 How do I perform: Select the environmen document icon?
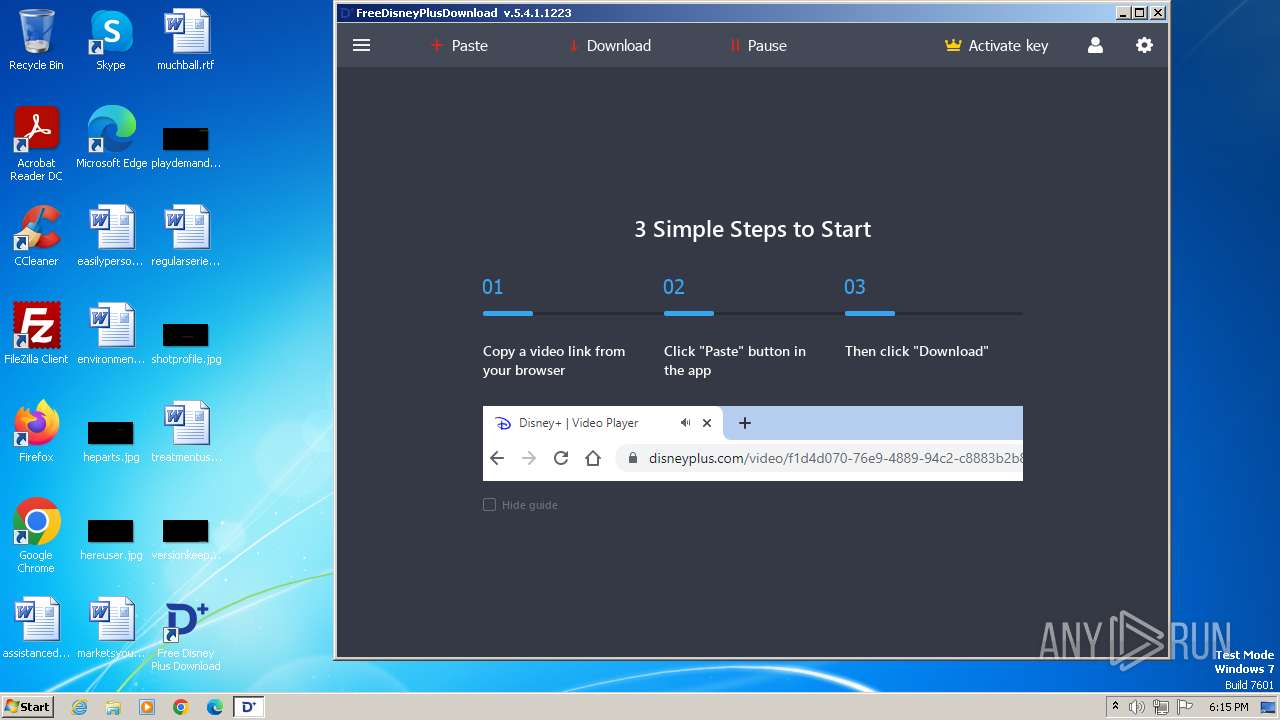point(111,334)
